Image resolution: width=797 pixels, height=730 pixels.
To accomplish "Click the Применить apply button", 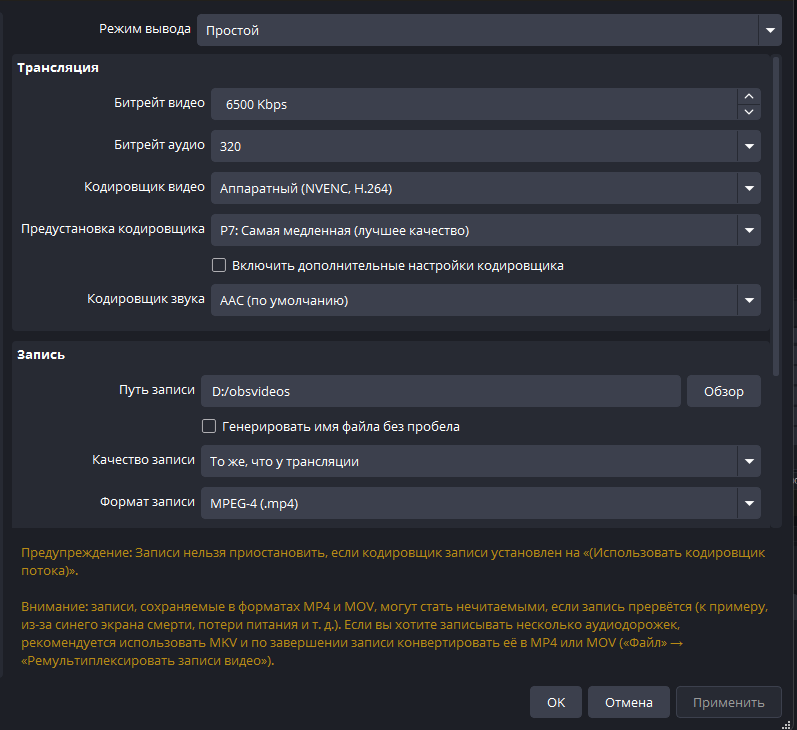I will click(727, 702).
